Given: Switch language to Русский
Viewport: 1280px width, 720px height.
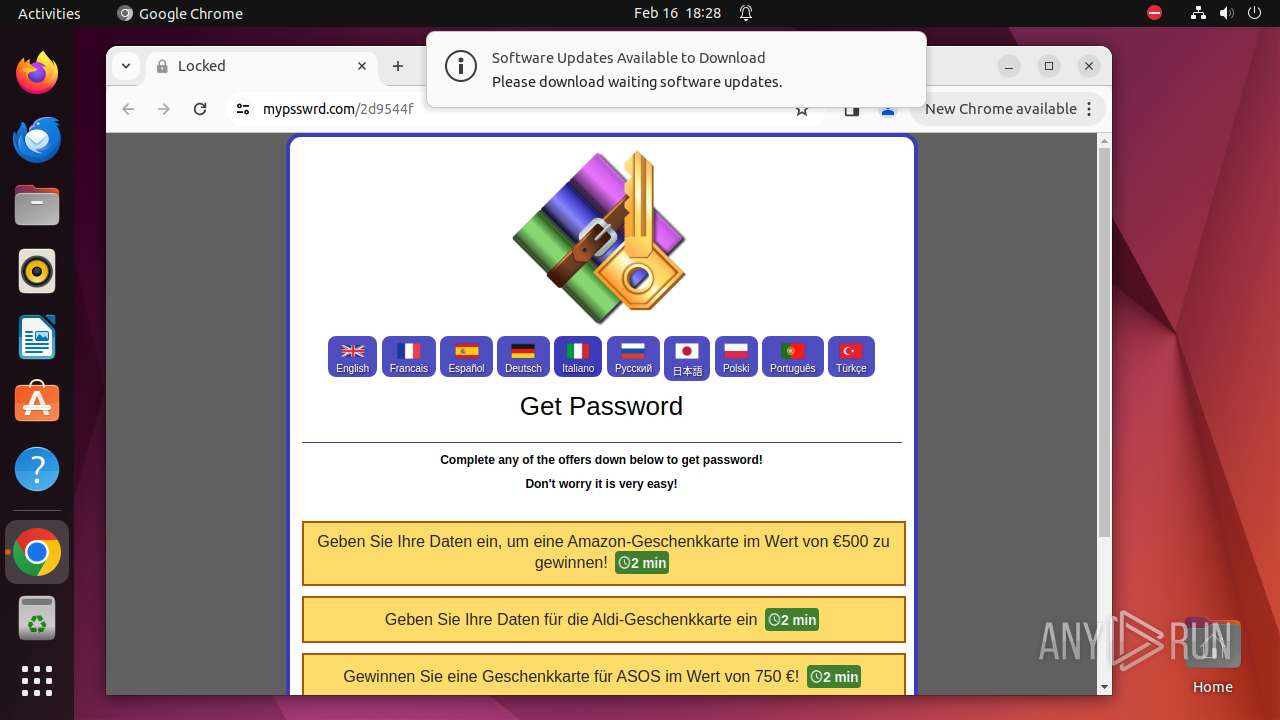Looking at the screenshot, I should click(x=633, y=357).
